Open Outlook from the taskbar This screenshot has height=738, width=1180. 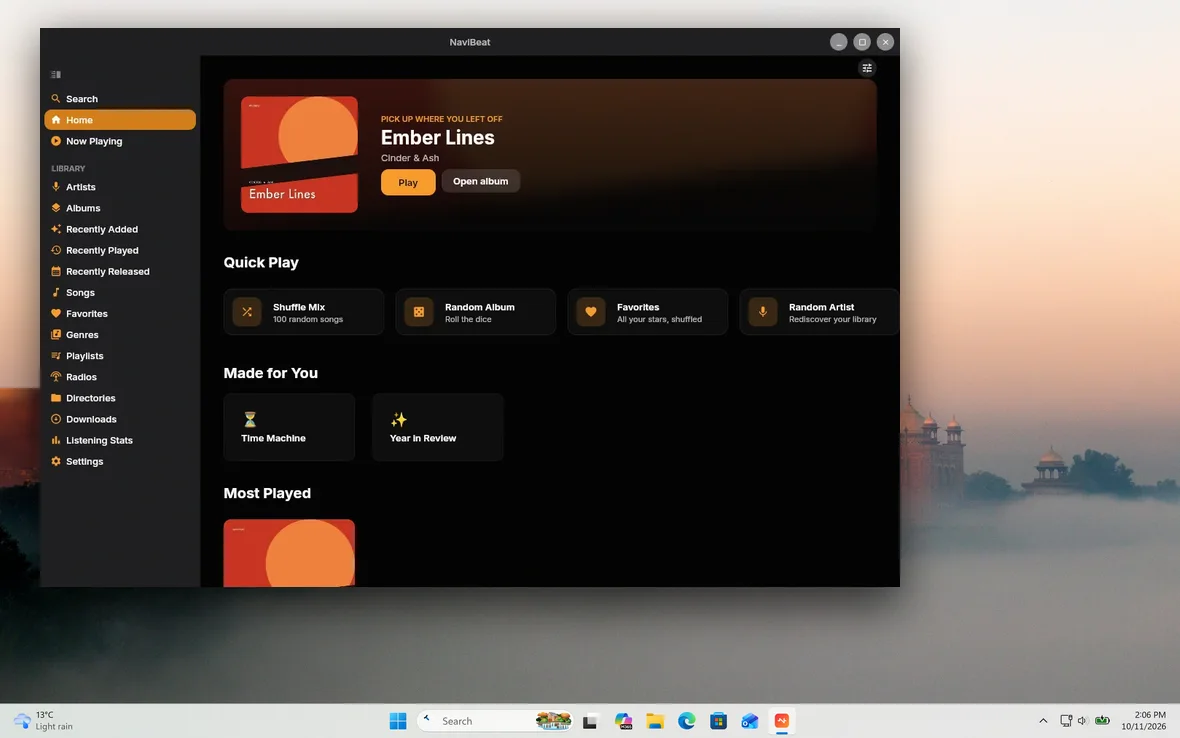click(750, 721)
